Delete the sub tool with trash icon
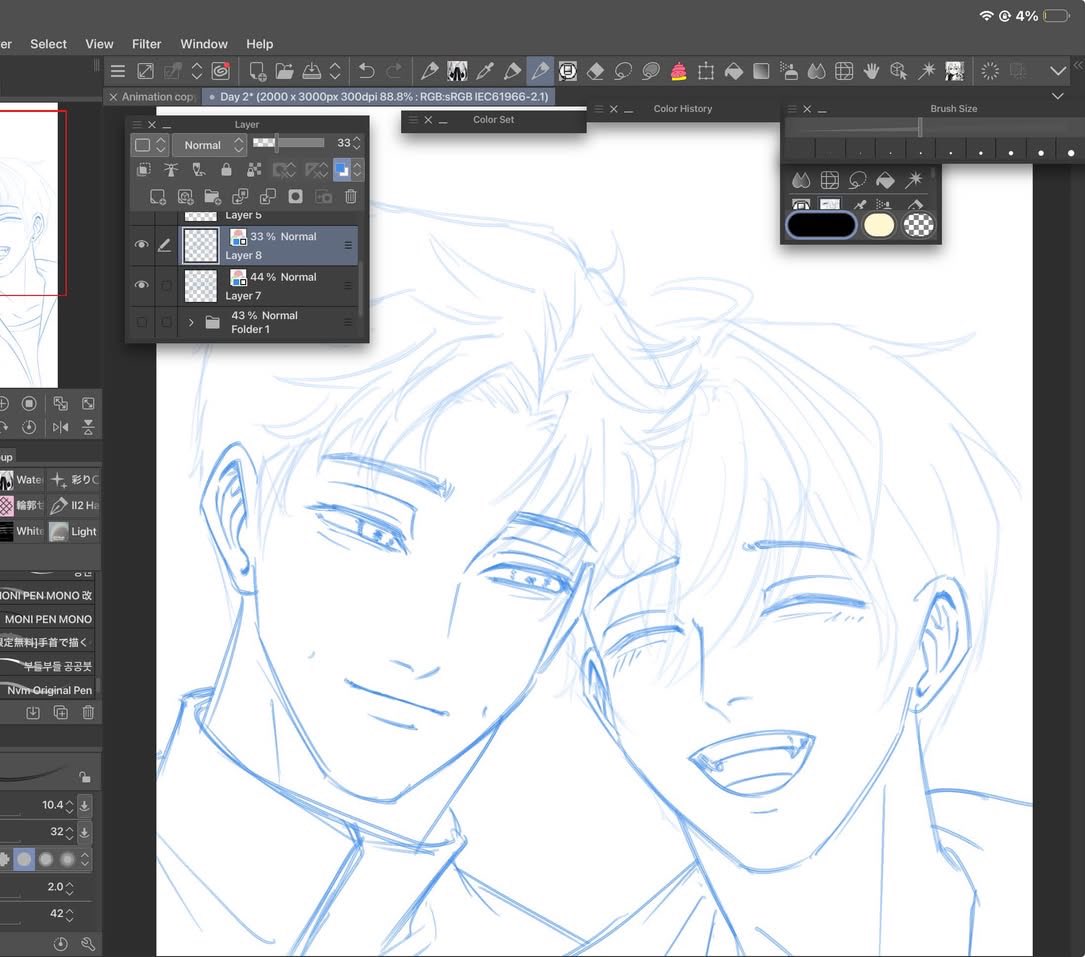Screen dimensions: 1085x957 [88, 712]
